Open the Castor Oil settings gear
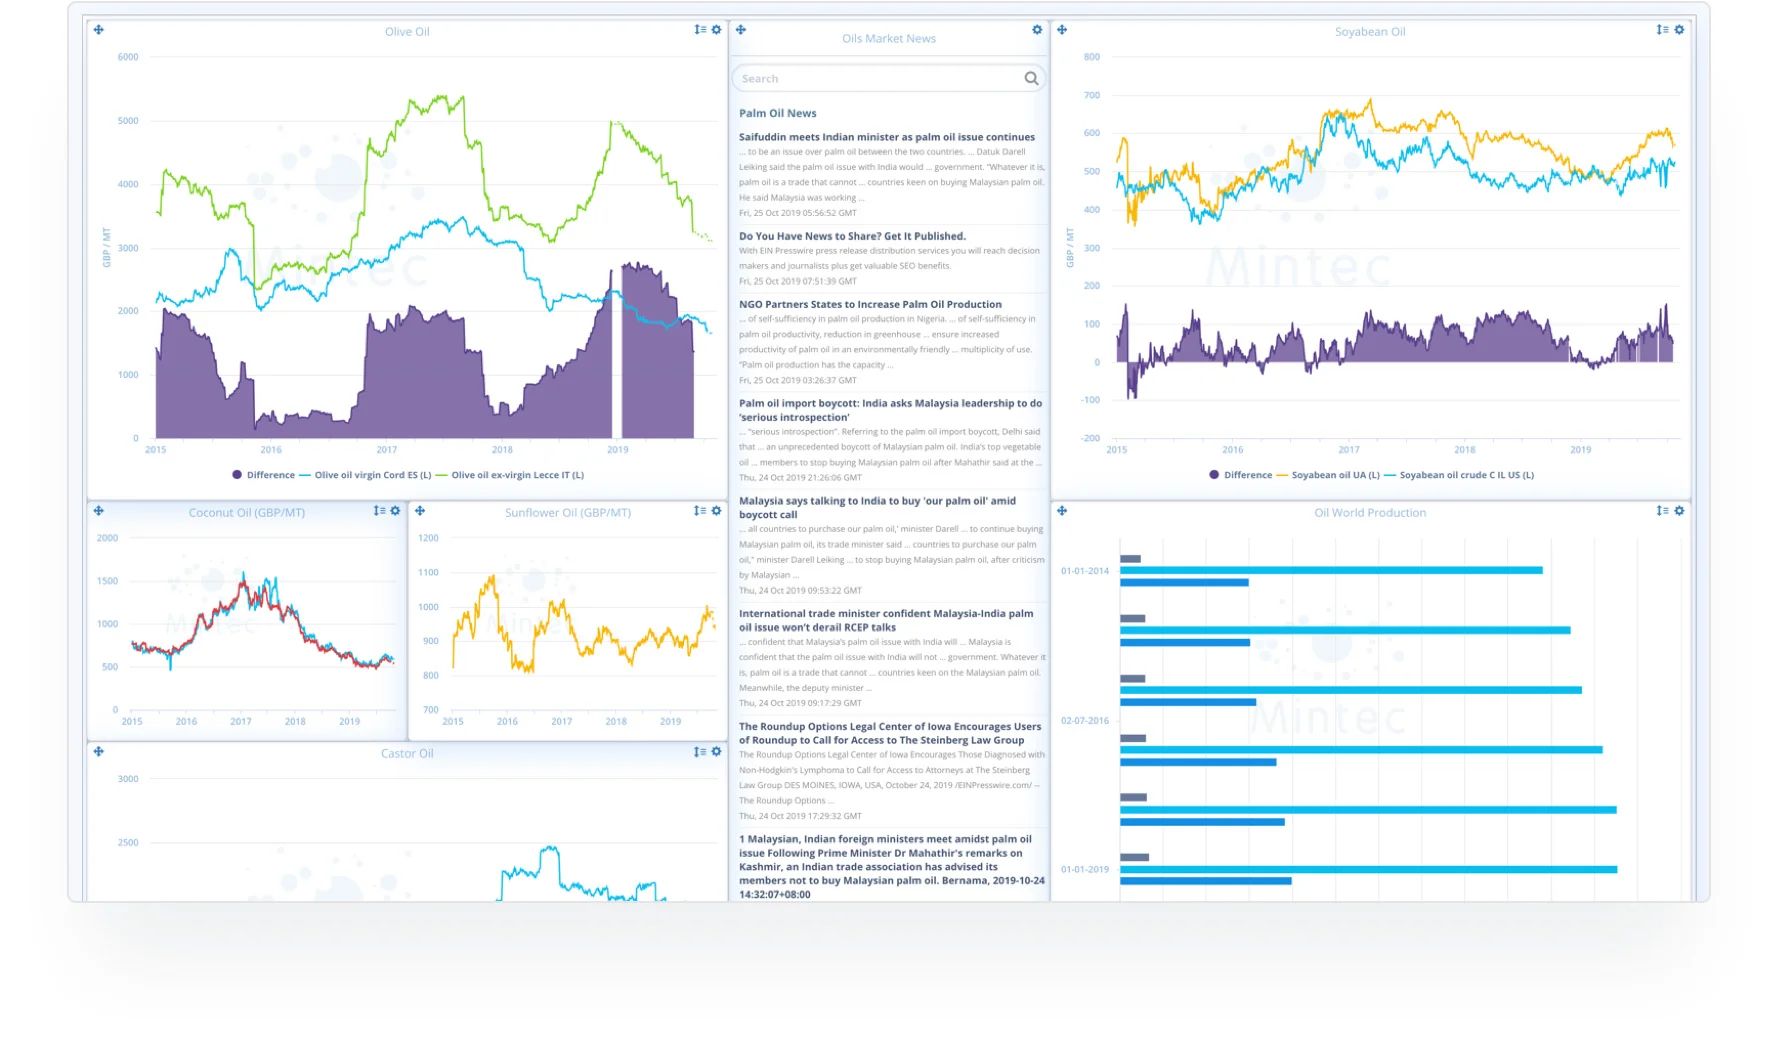 pos(716,752)
